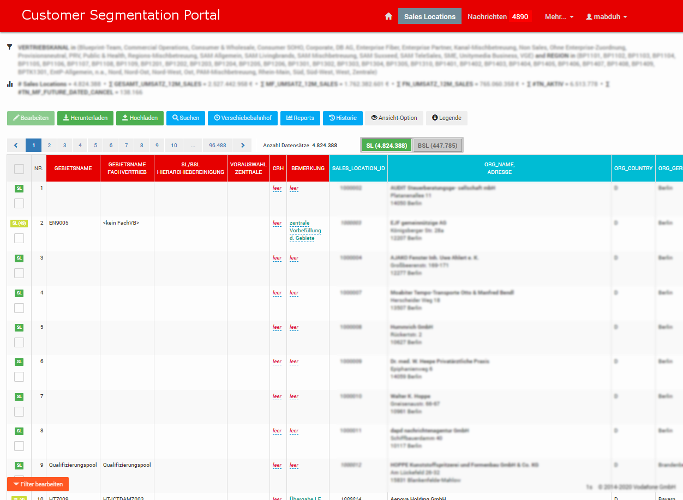Screen dimensions: 683x500
Task: Open the Historie history view
Action: tap(343, 118)
